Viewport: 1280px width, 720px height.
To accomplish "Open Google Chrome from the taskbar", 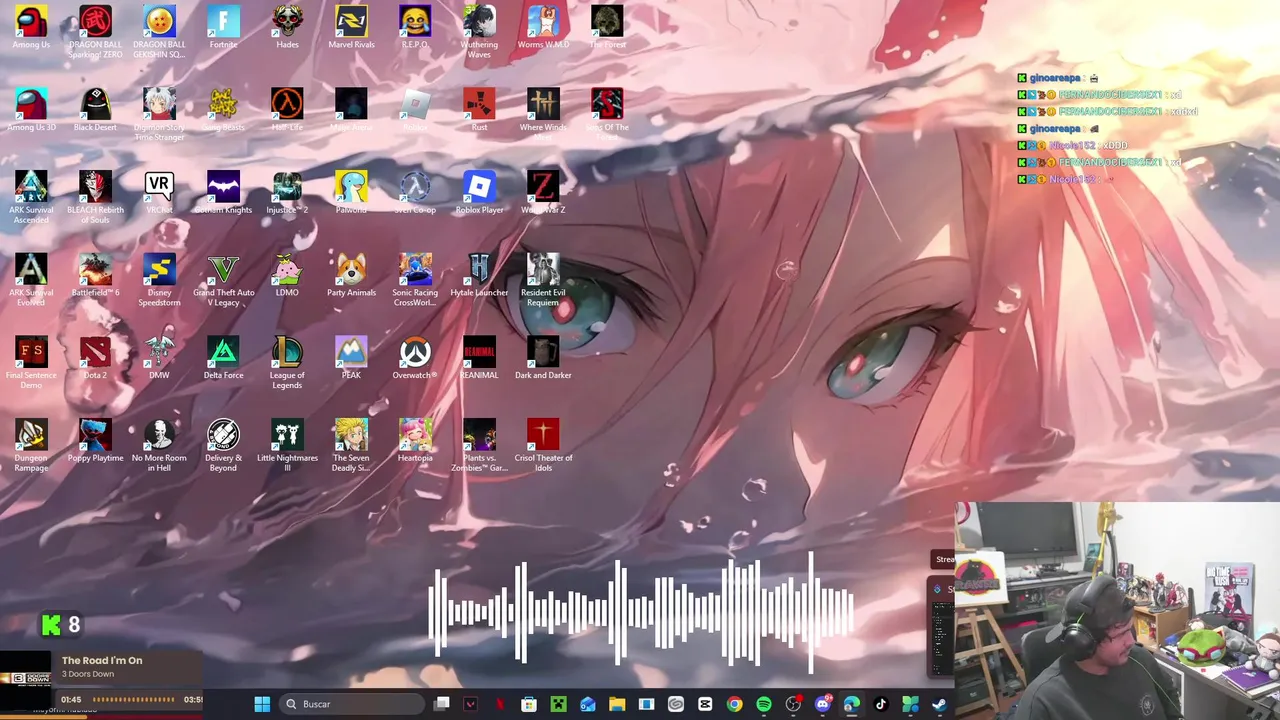I will 734,704.
